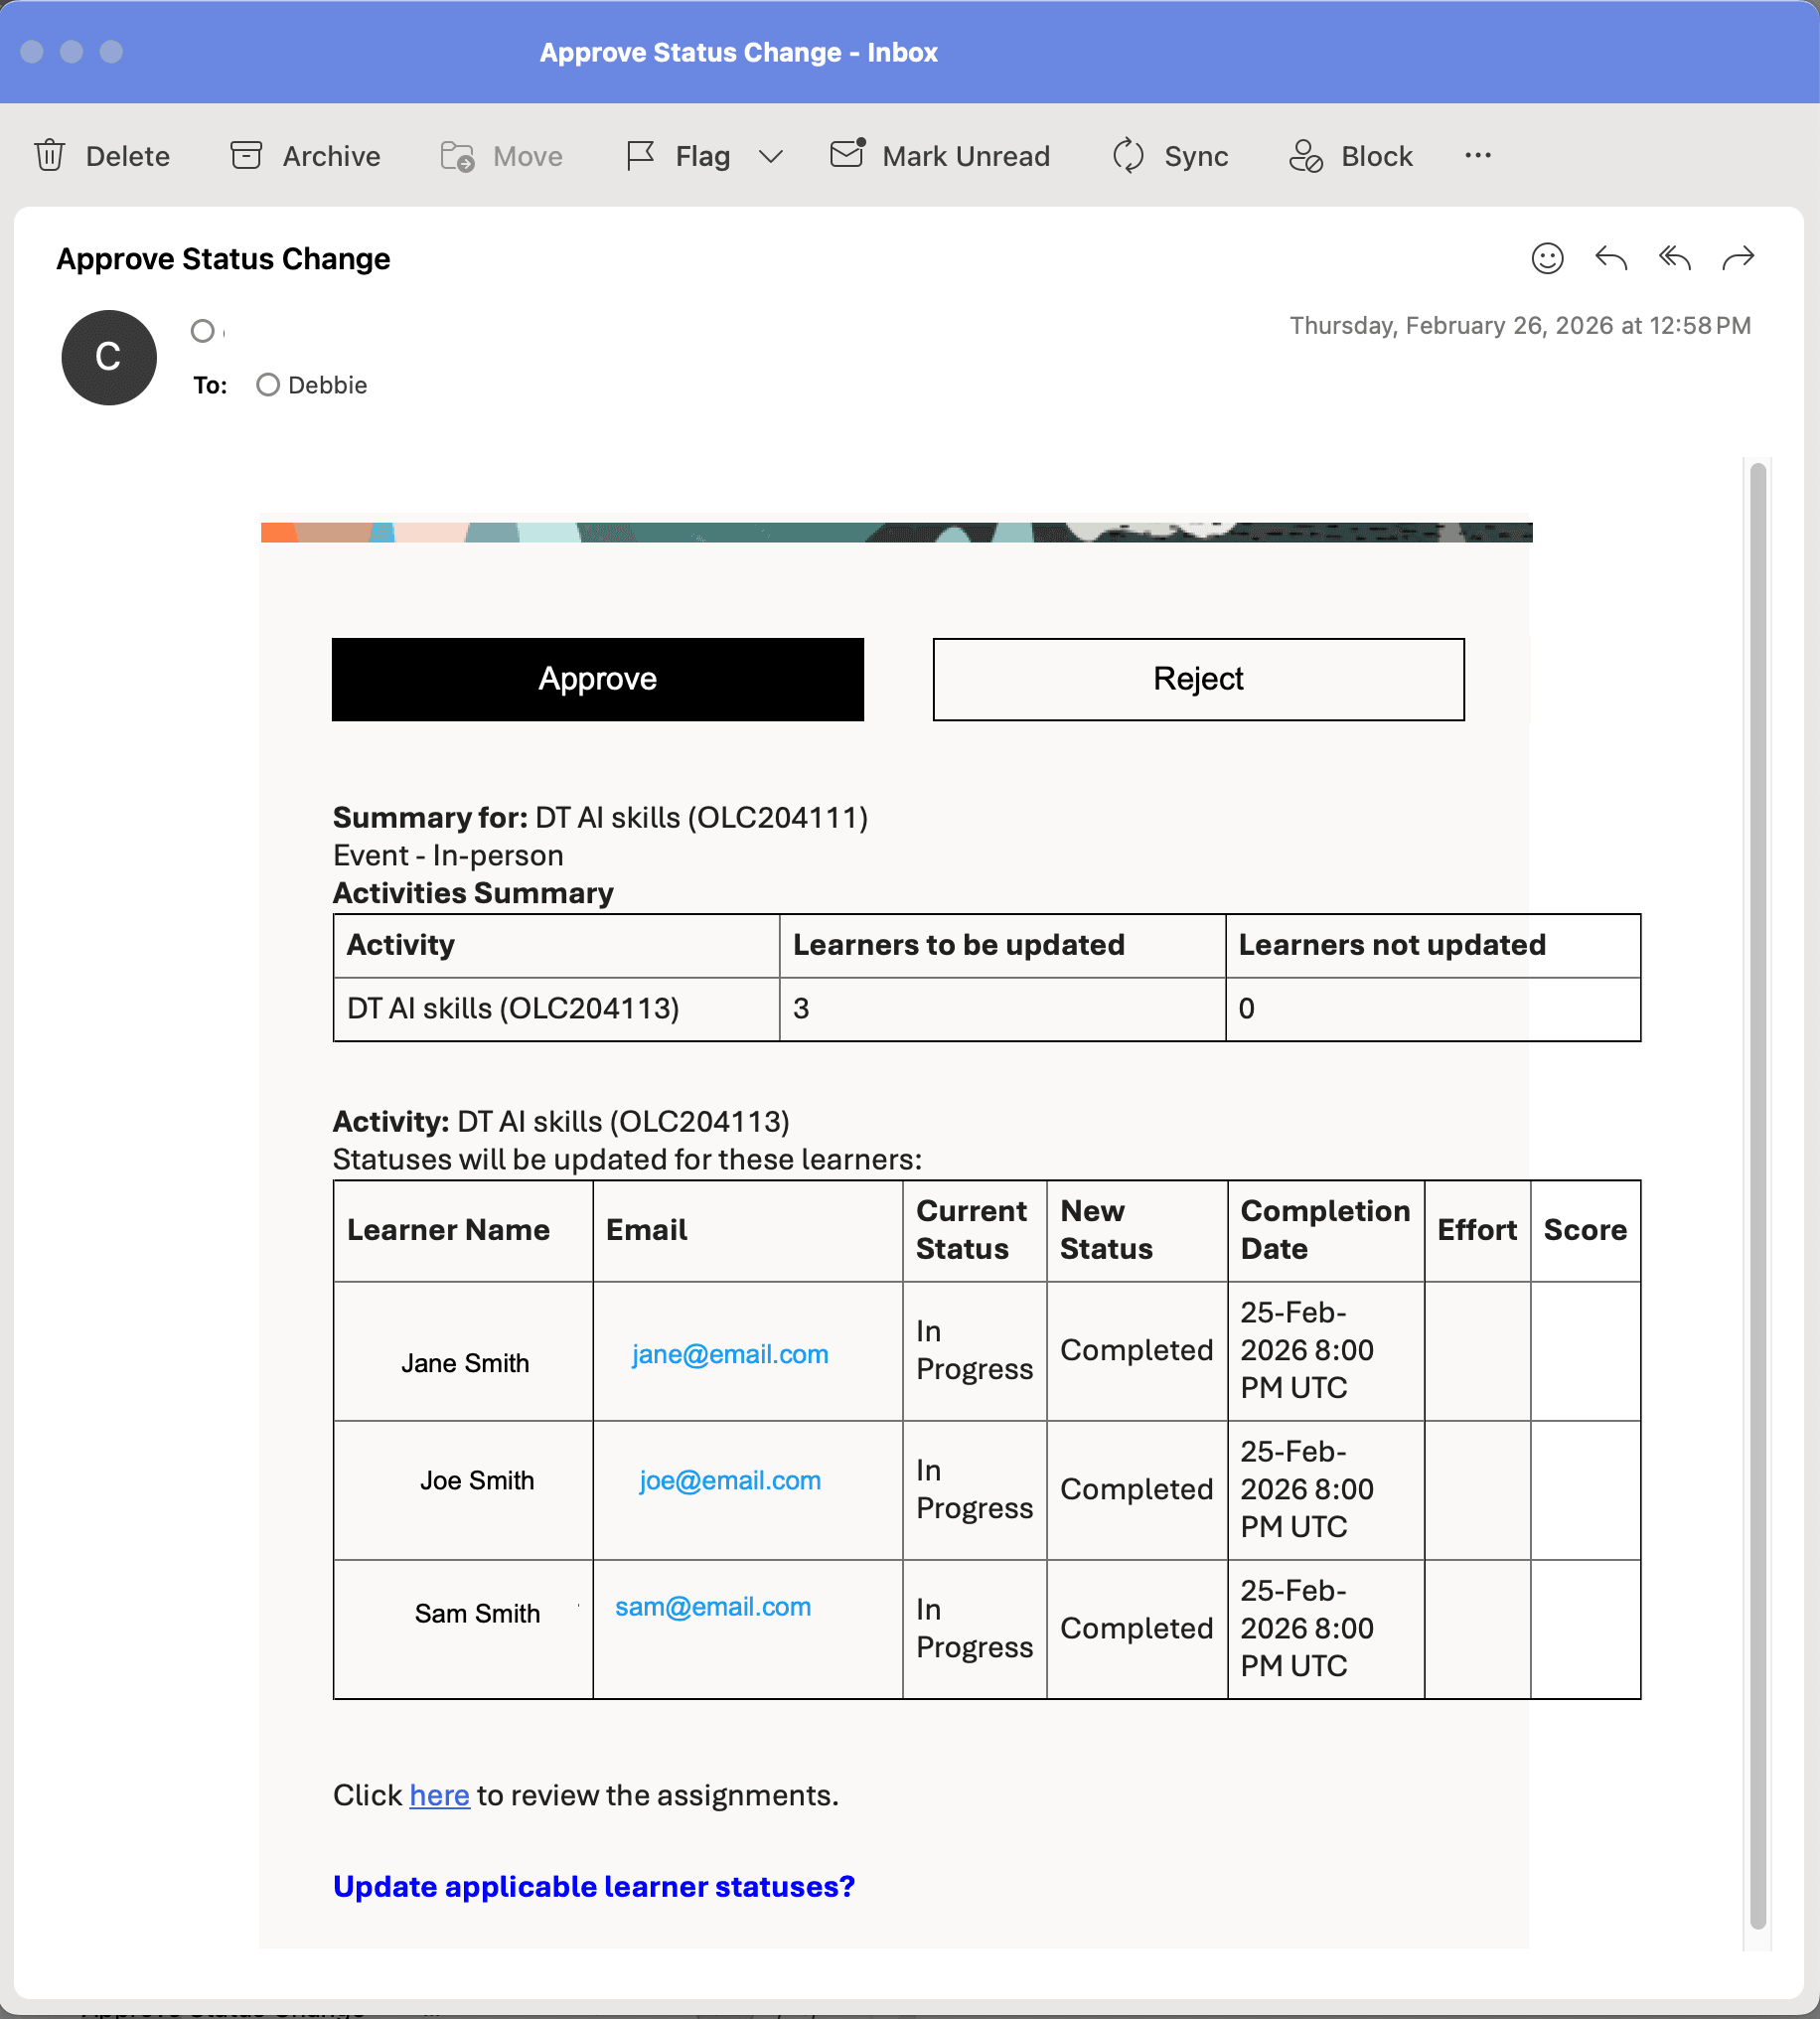Viewport: 1820px width, 2019px height.
Task: Click the Approve button
Action: (597, 679)
